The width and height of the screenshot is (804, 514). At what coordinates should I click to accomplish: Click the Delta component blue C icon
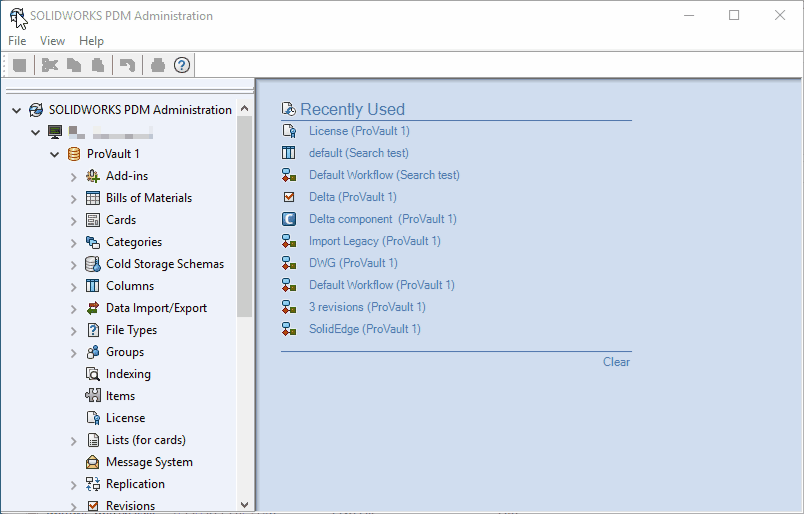click(289, 219)
